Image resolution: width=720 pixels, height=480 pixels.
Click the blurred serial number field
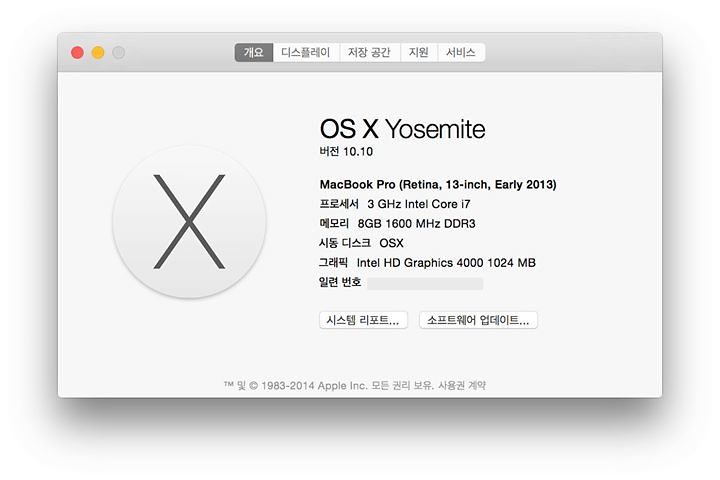click(425, 283)
